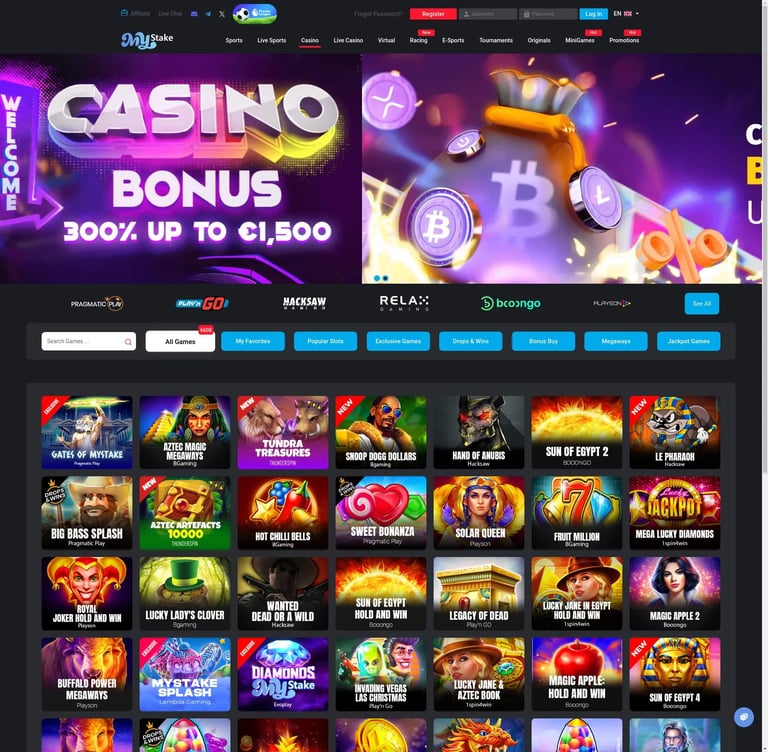Viewport: 768px width, 752px height.
Task: Open the Telegram icon link
Action: point(208,14)
